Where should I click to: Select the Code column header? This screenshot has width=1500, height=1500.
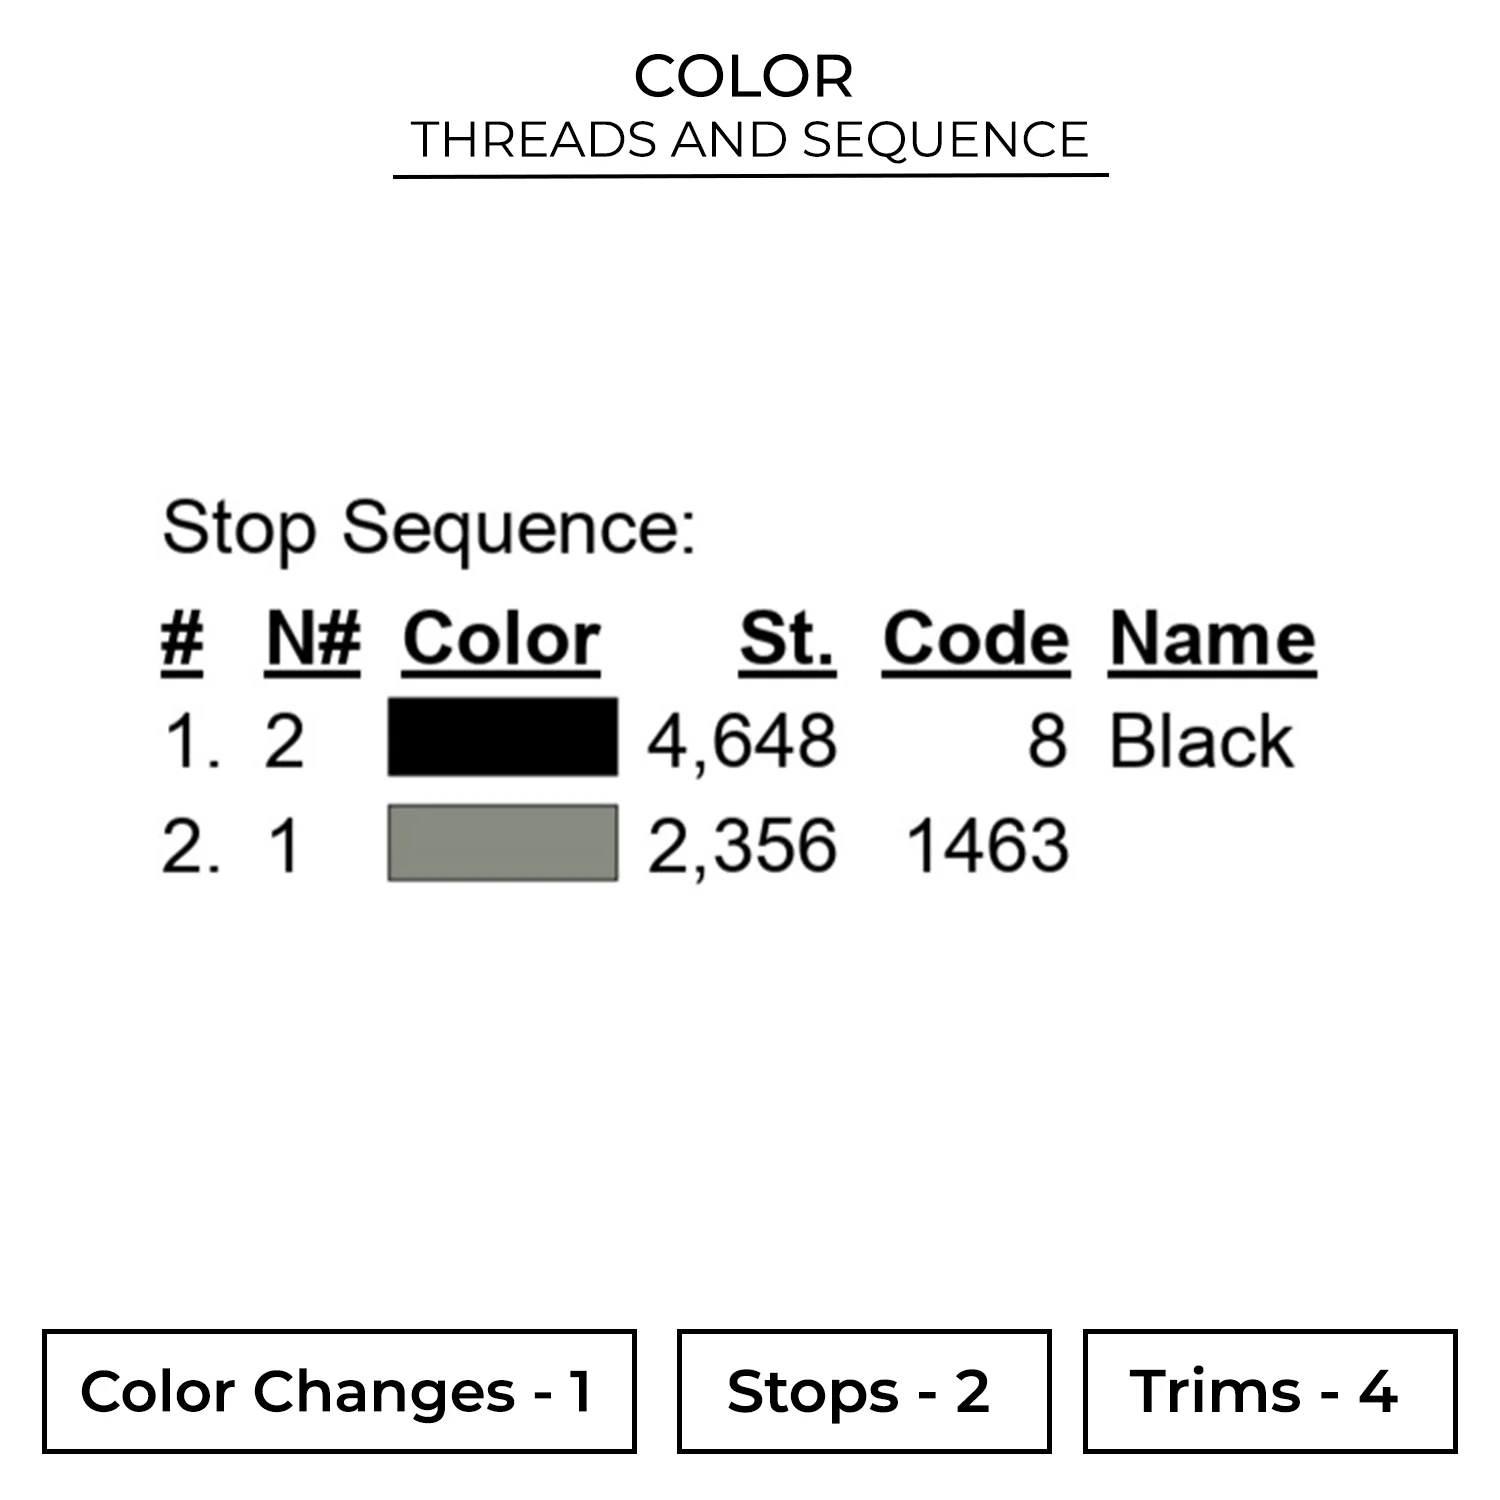click(975, 639)
